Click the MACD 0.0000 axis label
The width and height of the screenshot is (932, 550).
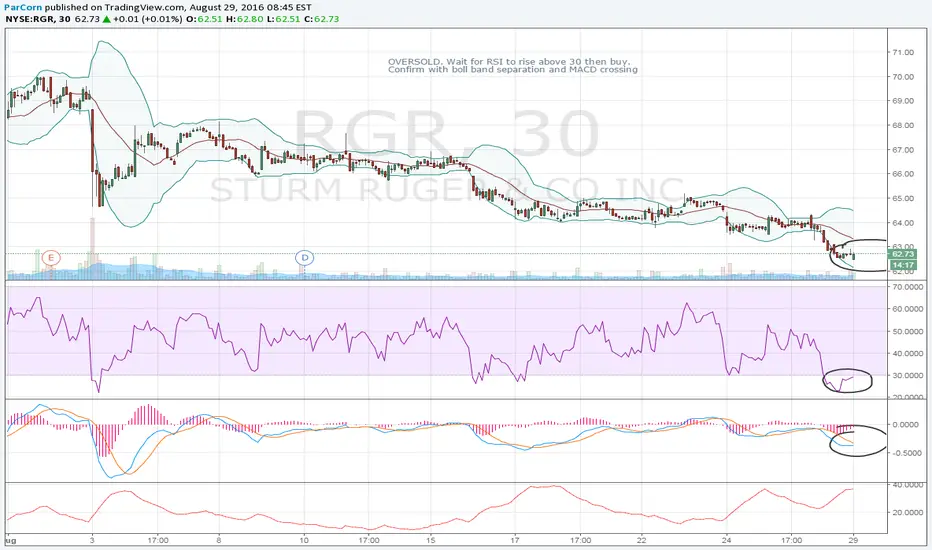point(908,425)
